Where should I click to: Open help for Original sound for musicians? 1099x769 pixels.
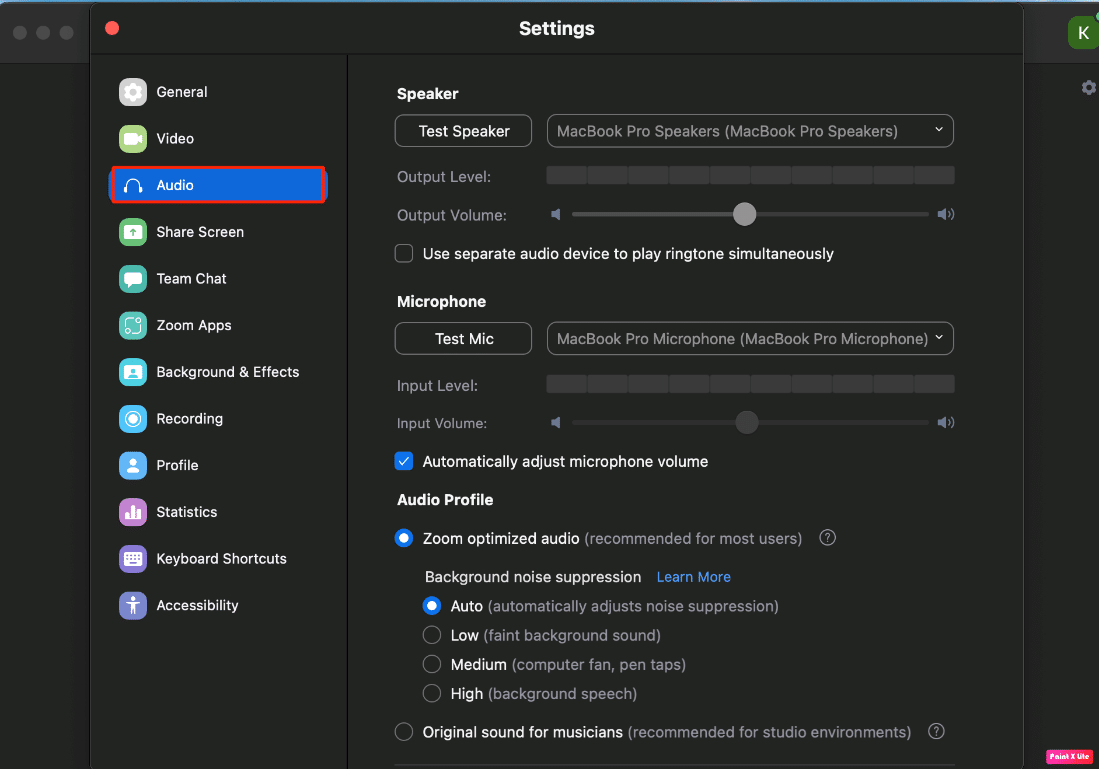click(936, 731)
